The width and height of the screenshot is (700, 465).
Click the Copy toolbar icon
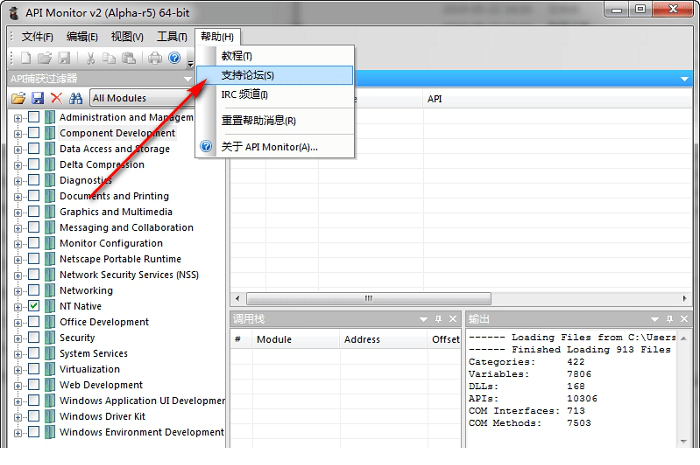click(x=109, y=58)
